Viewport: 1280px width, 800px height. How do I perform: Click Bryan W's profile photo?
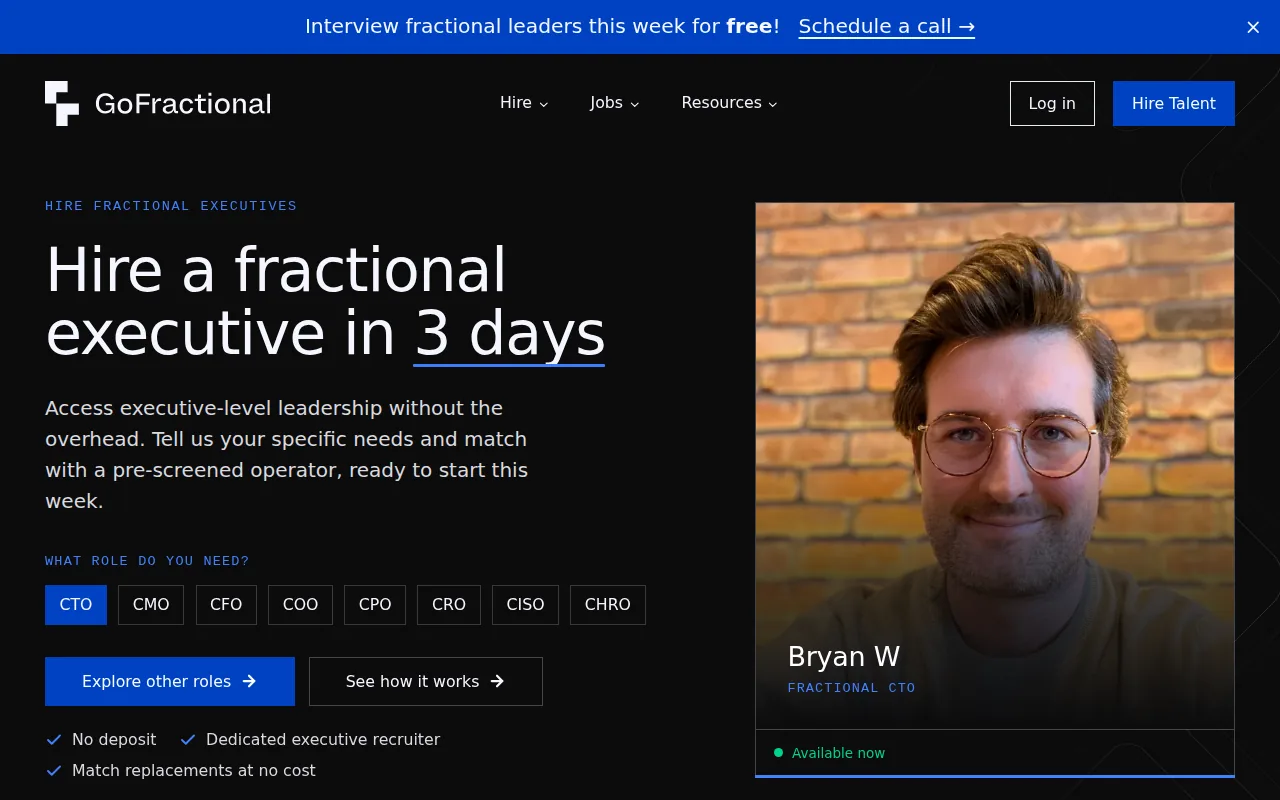tap(995, 466)
